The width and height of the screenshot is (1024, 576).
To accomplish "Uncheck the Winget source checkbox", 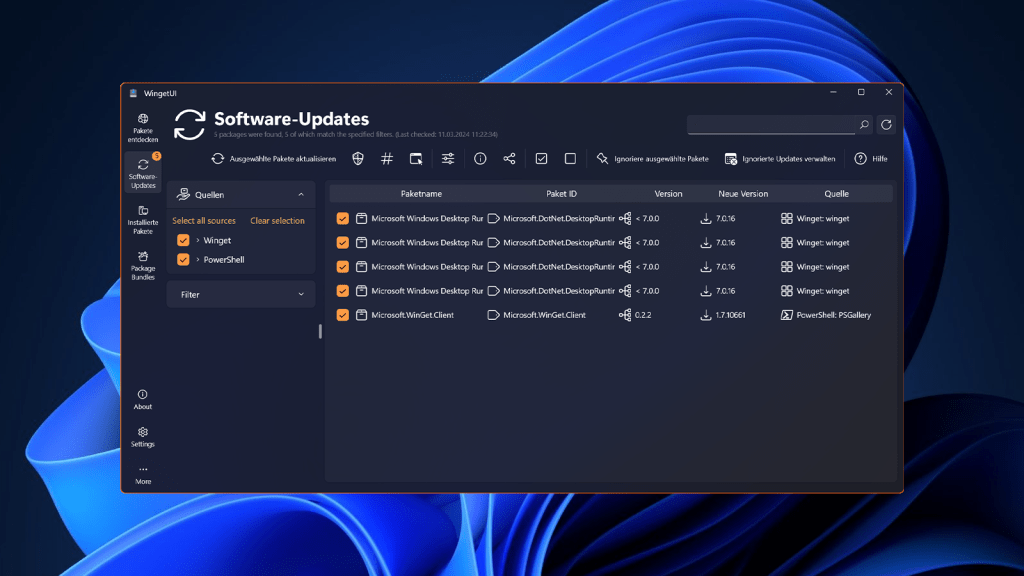I will (x=184, y=240).
